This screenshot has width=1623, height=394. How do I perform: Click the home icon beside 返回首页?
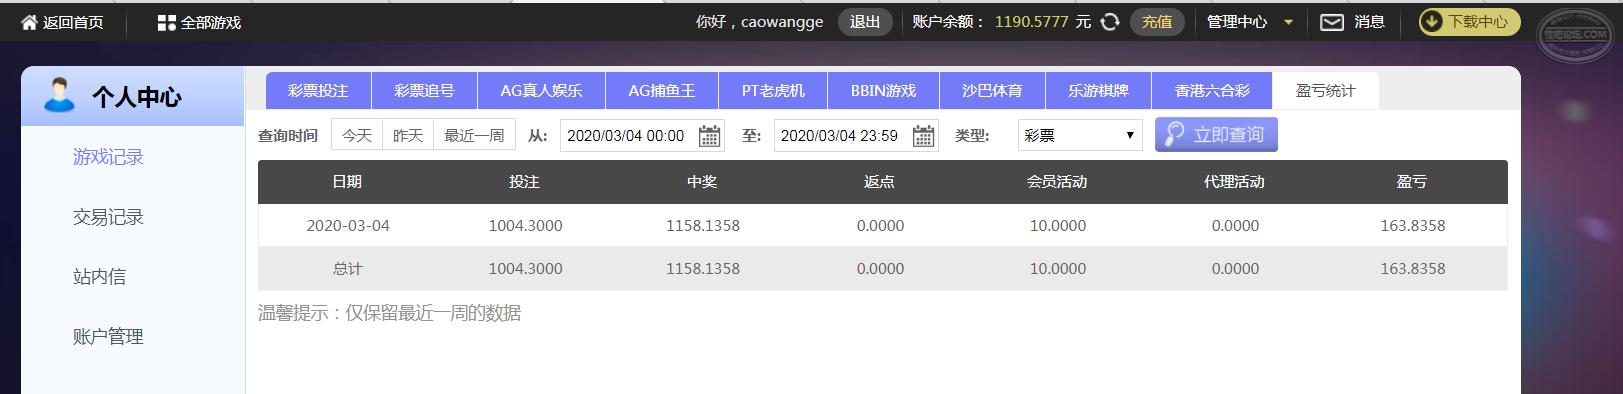pyautogui.click(x=29, y=22)
